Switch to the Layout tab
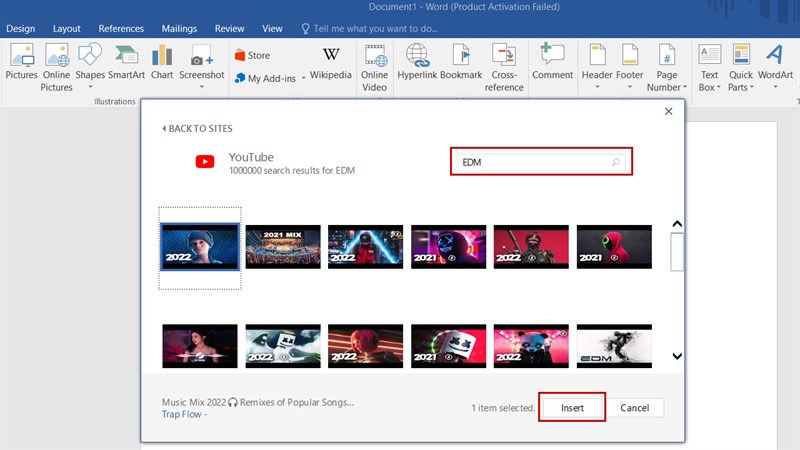 [x=66, y=29]
